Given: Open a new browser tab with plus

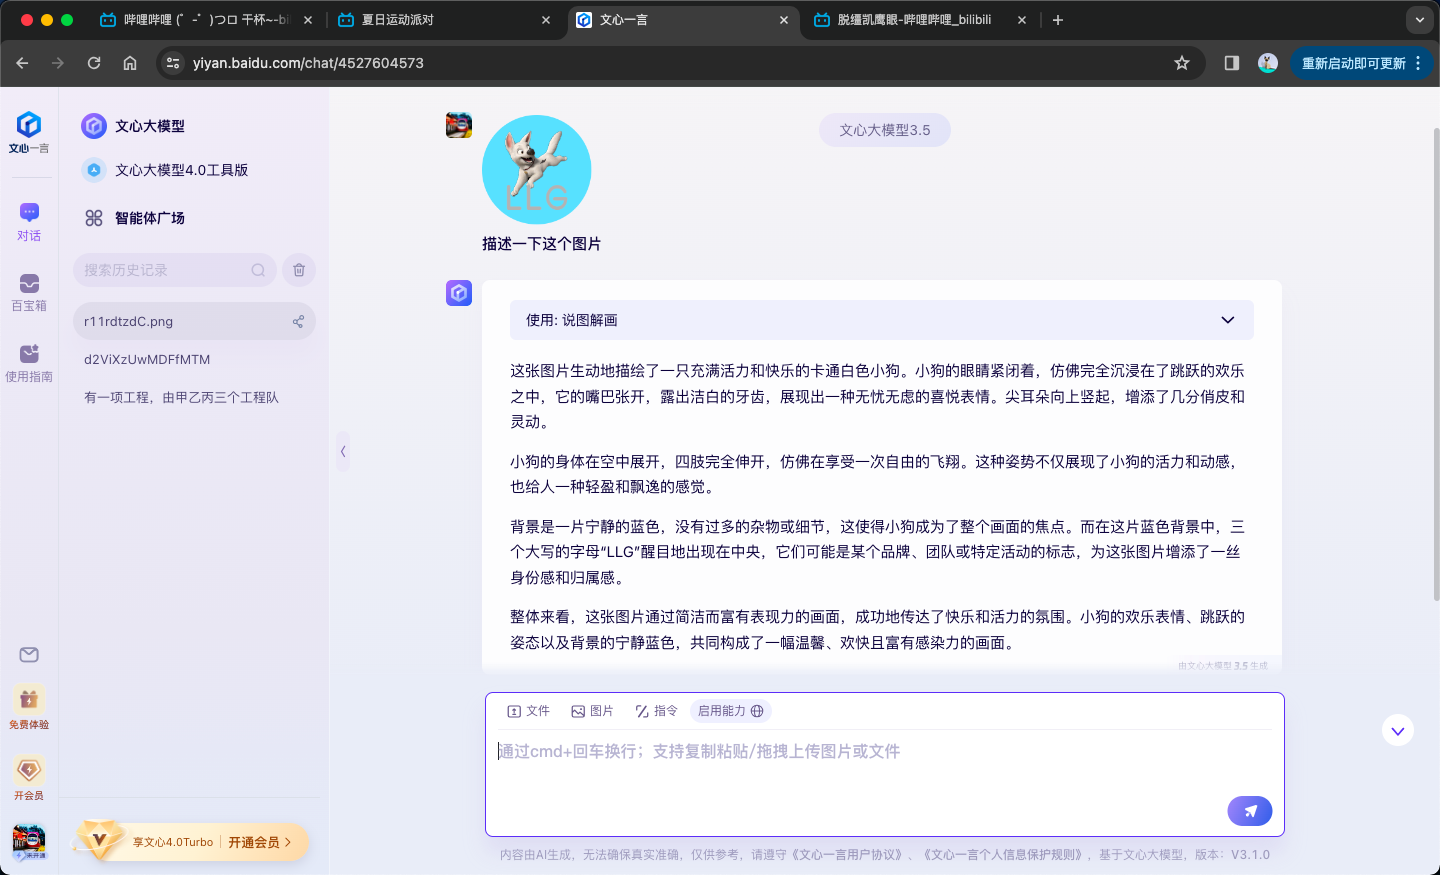Looking at the screenshot, I should (x=1058, y=20).
